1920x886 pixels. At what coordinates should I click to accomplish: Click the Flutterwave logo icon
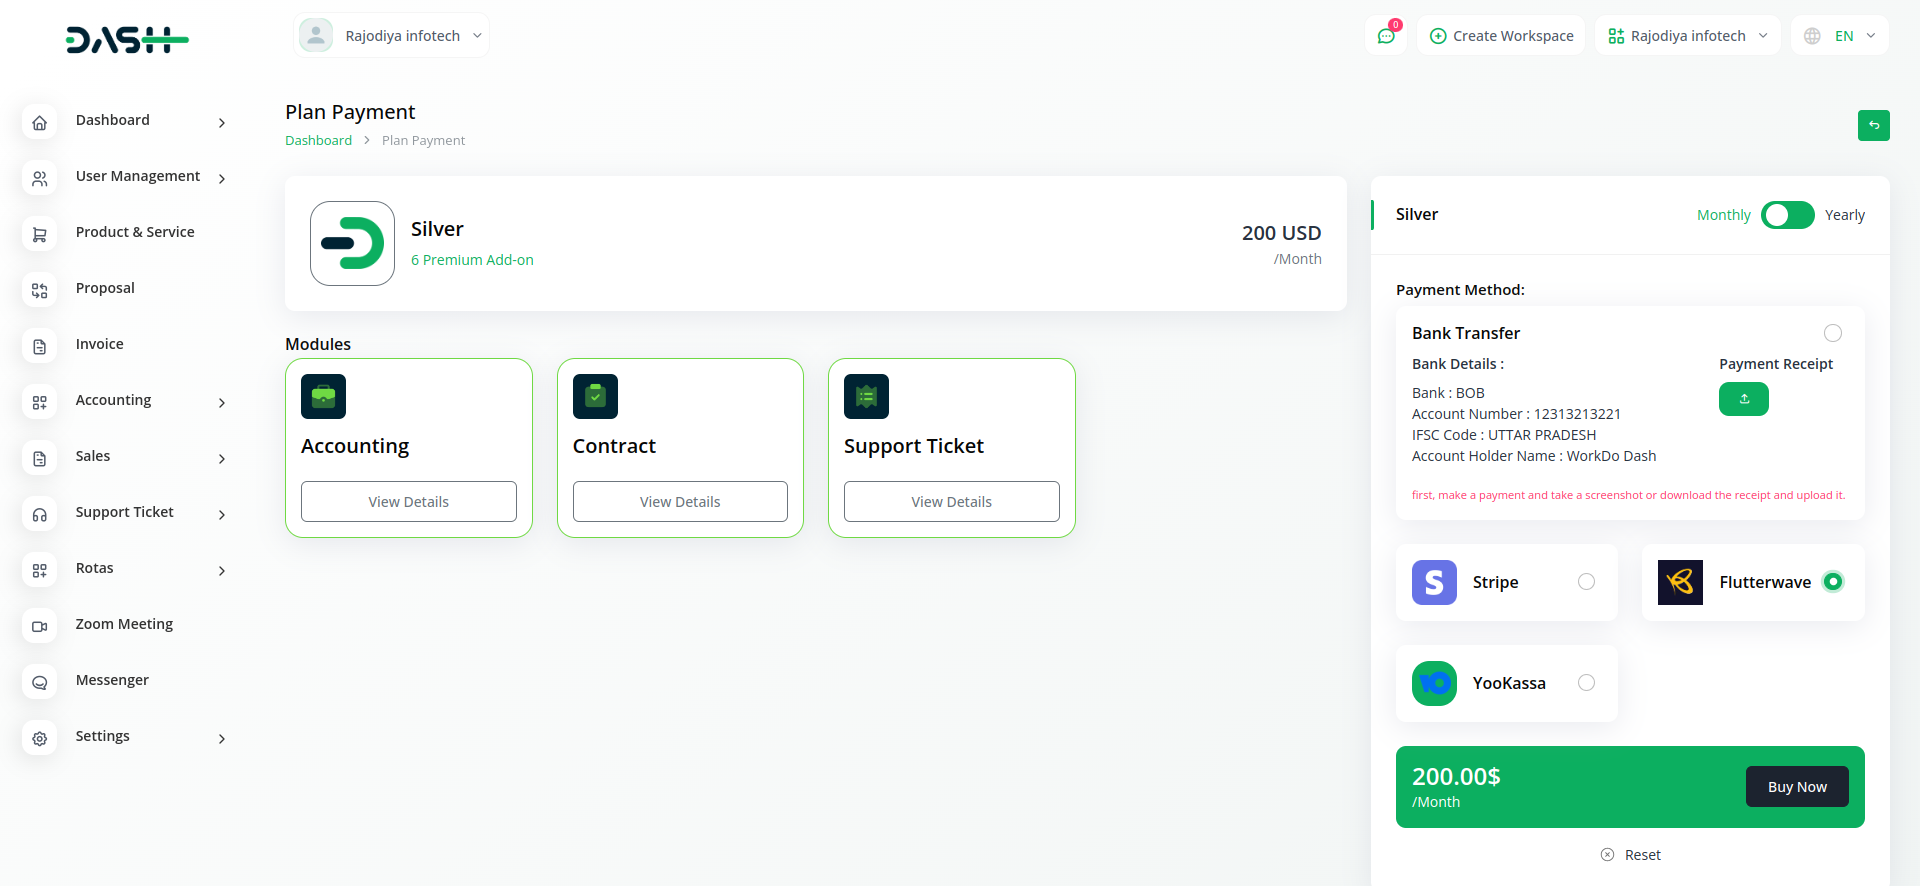click(1680, 582)
